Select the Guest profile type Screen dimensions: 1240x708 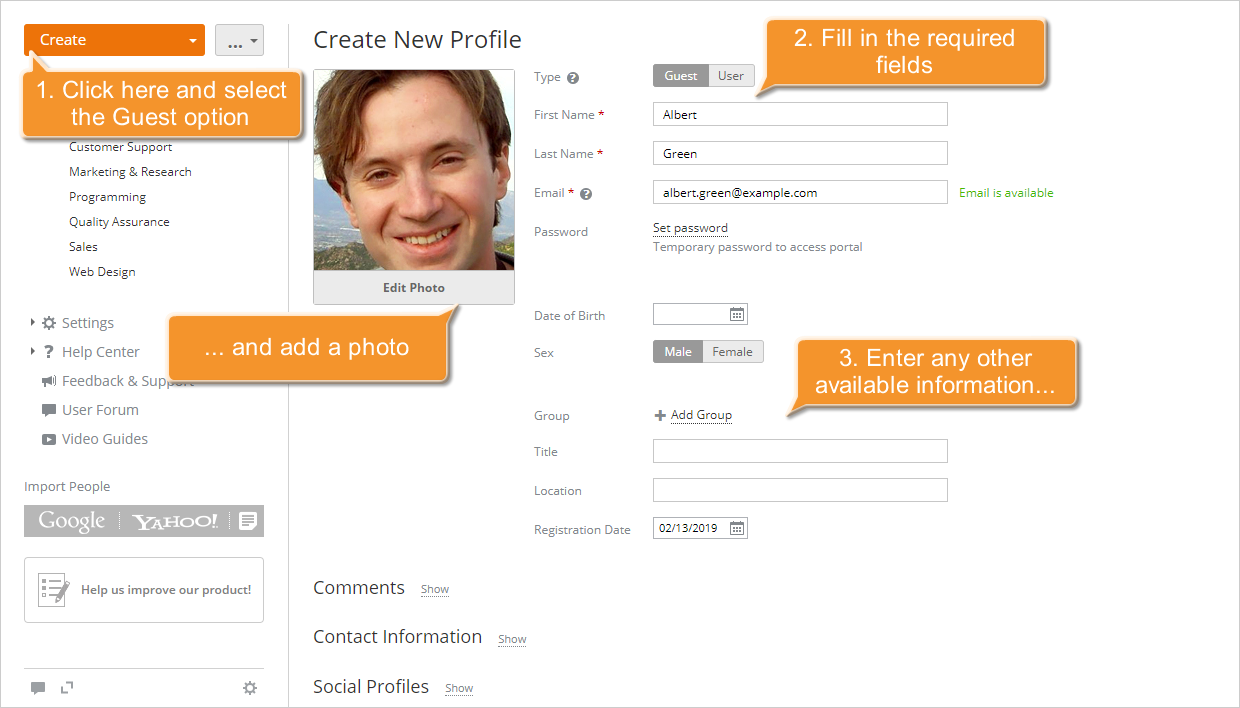[x=680, y=75]
